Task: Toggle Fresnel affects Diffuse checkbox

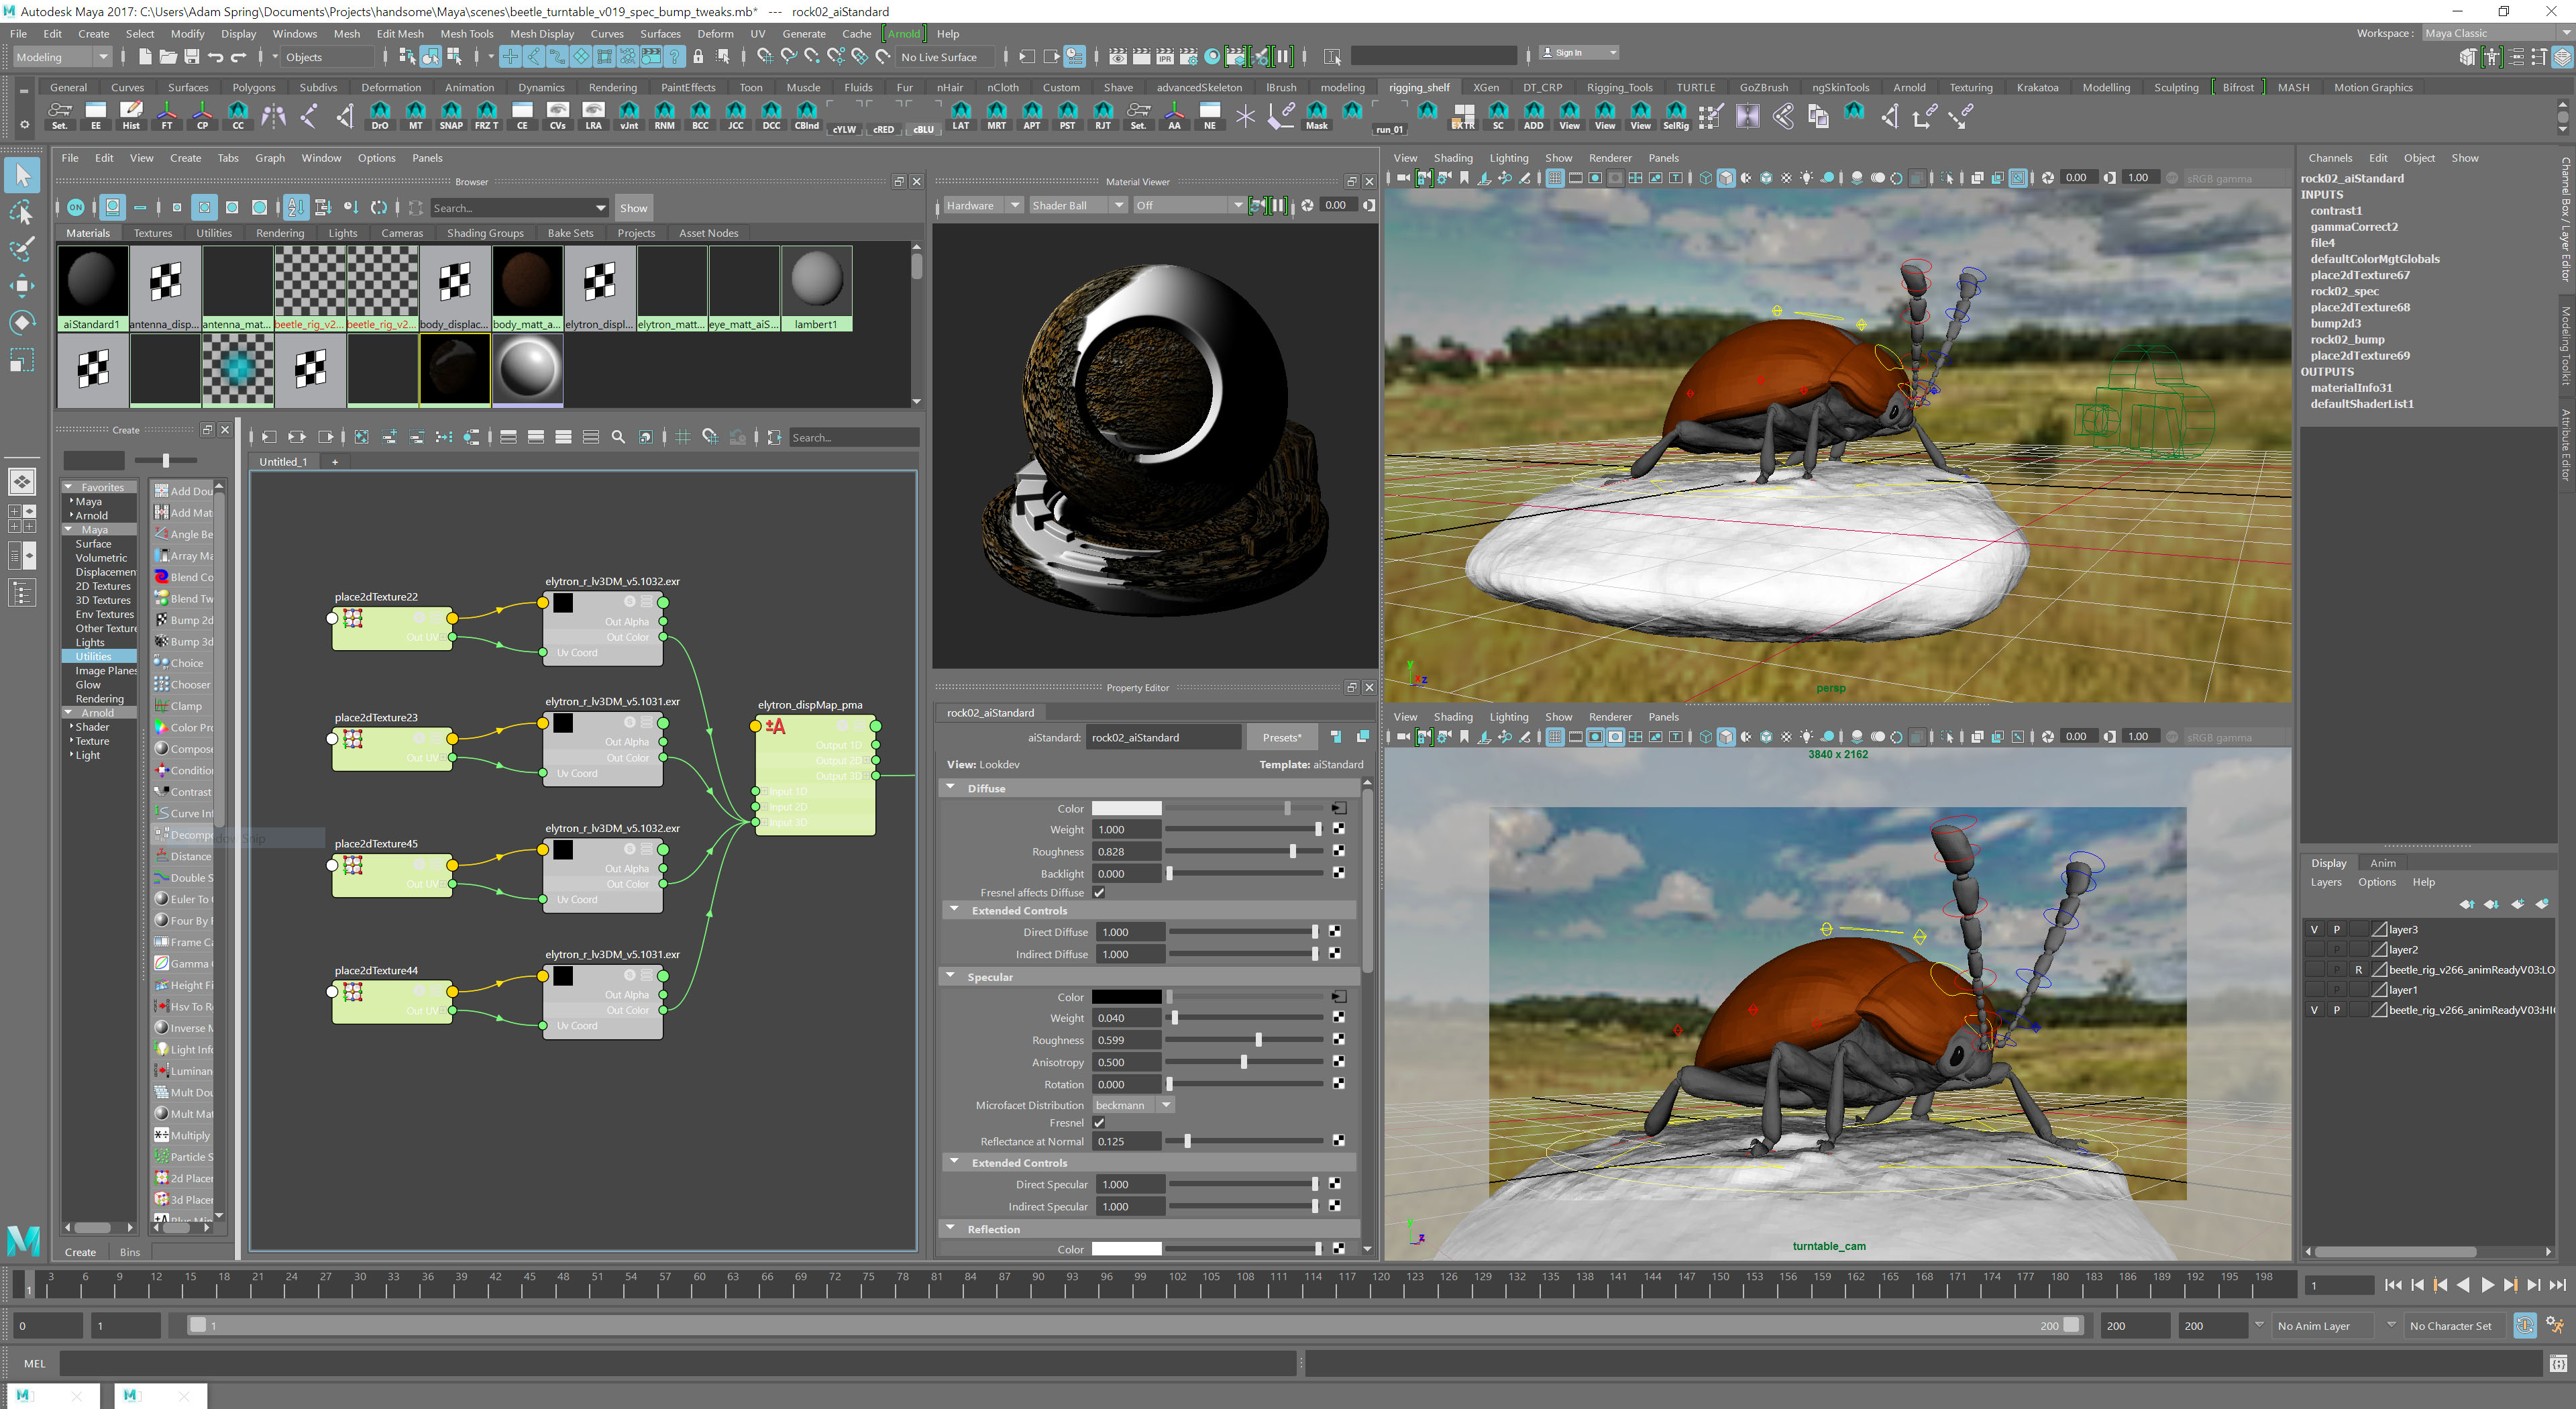Action: click(1099, 892)
